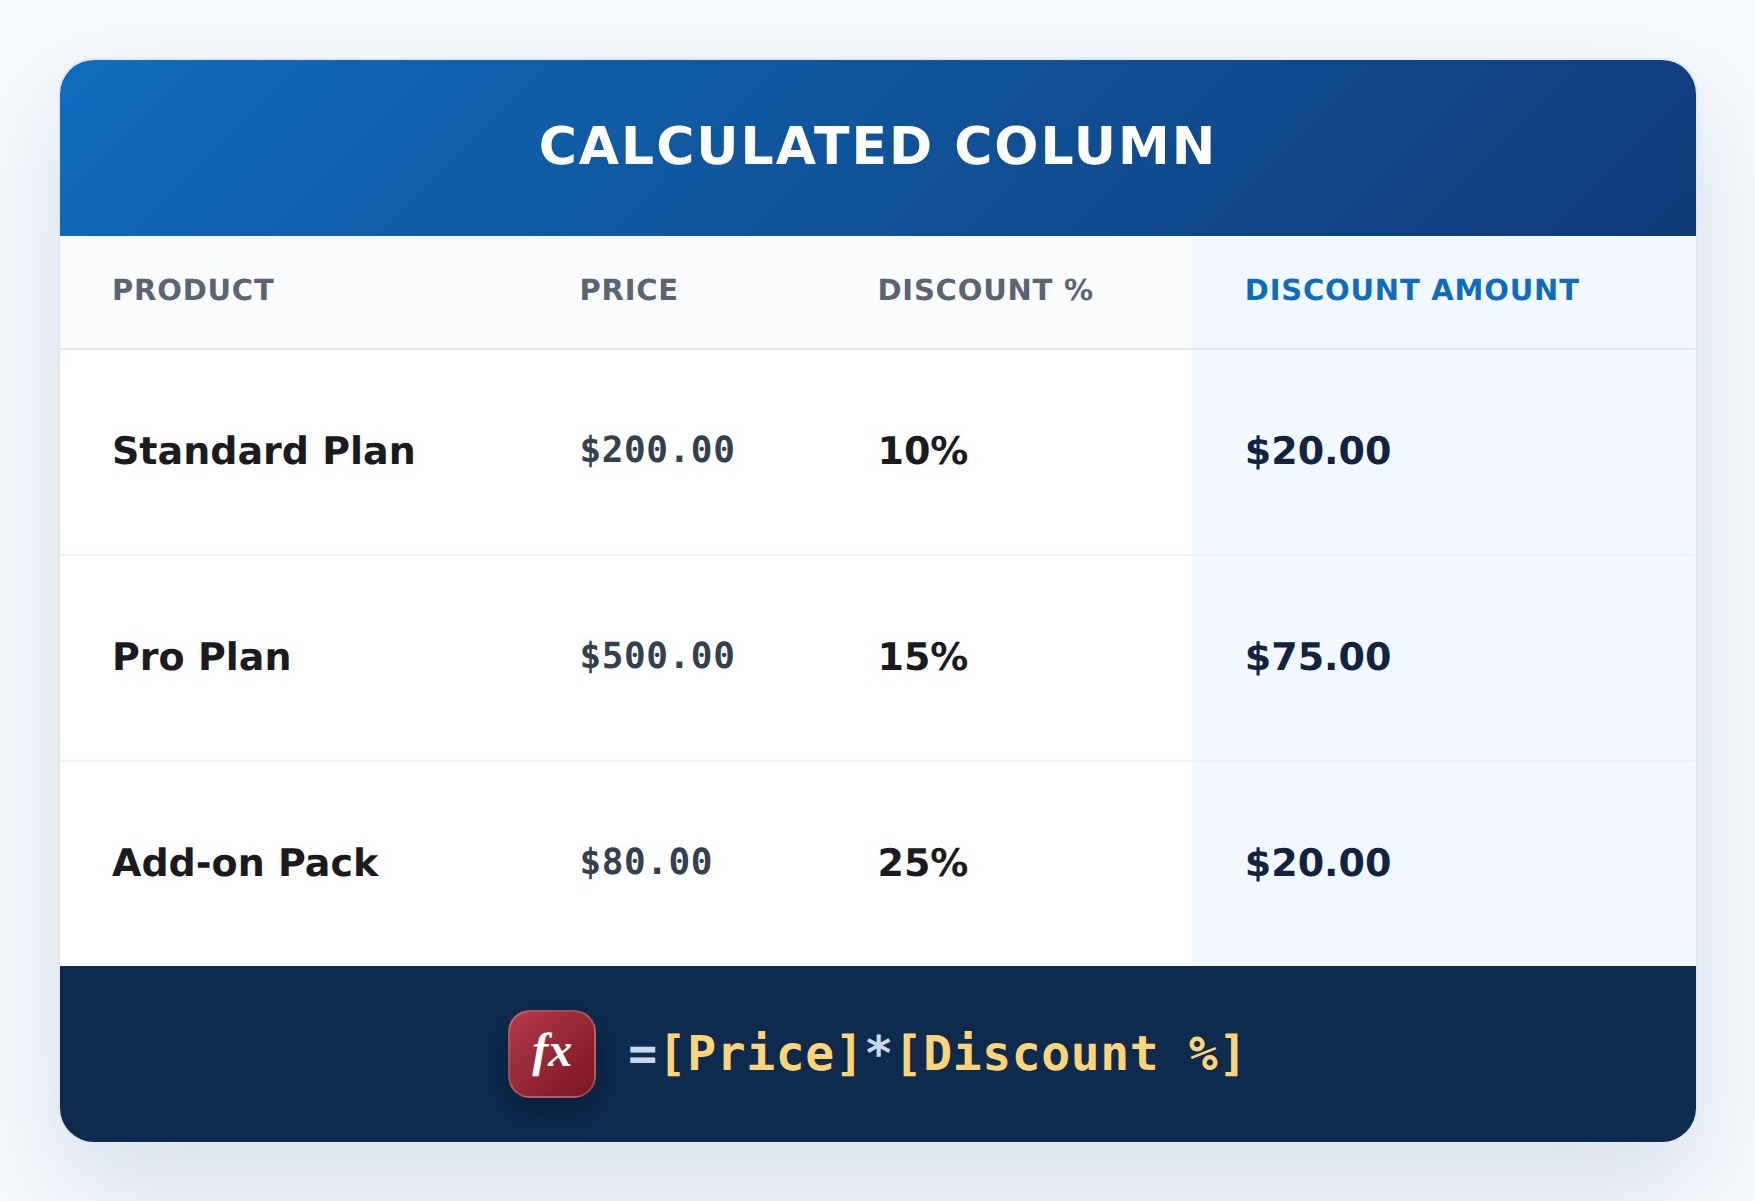Click the $200.00 price cell
1755x1201 pixels.
click(657, 450)
